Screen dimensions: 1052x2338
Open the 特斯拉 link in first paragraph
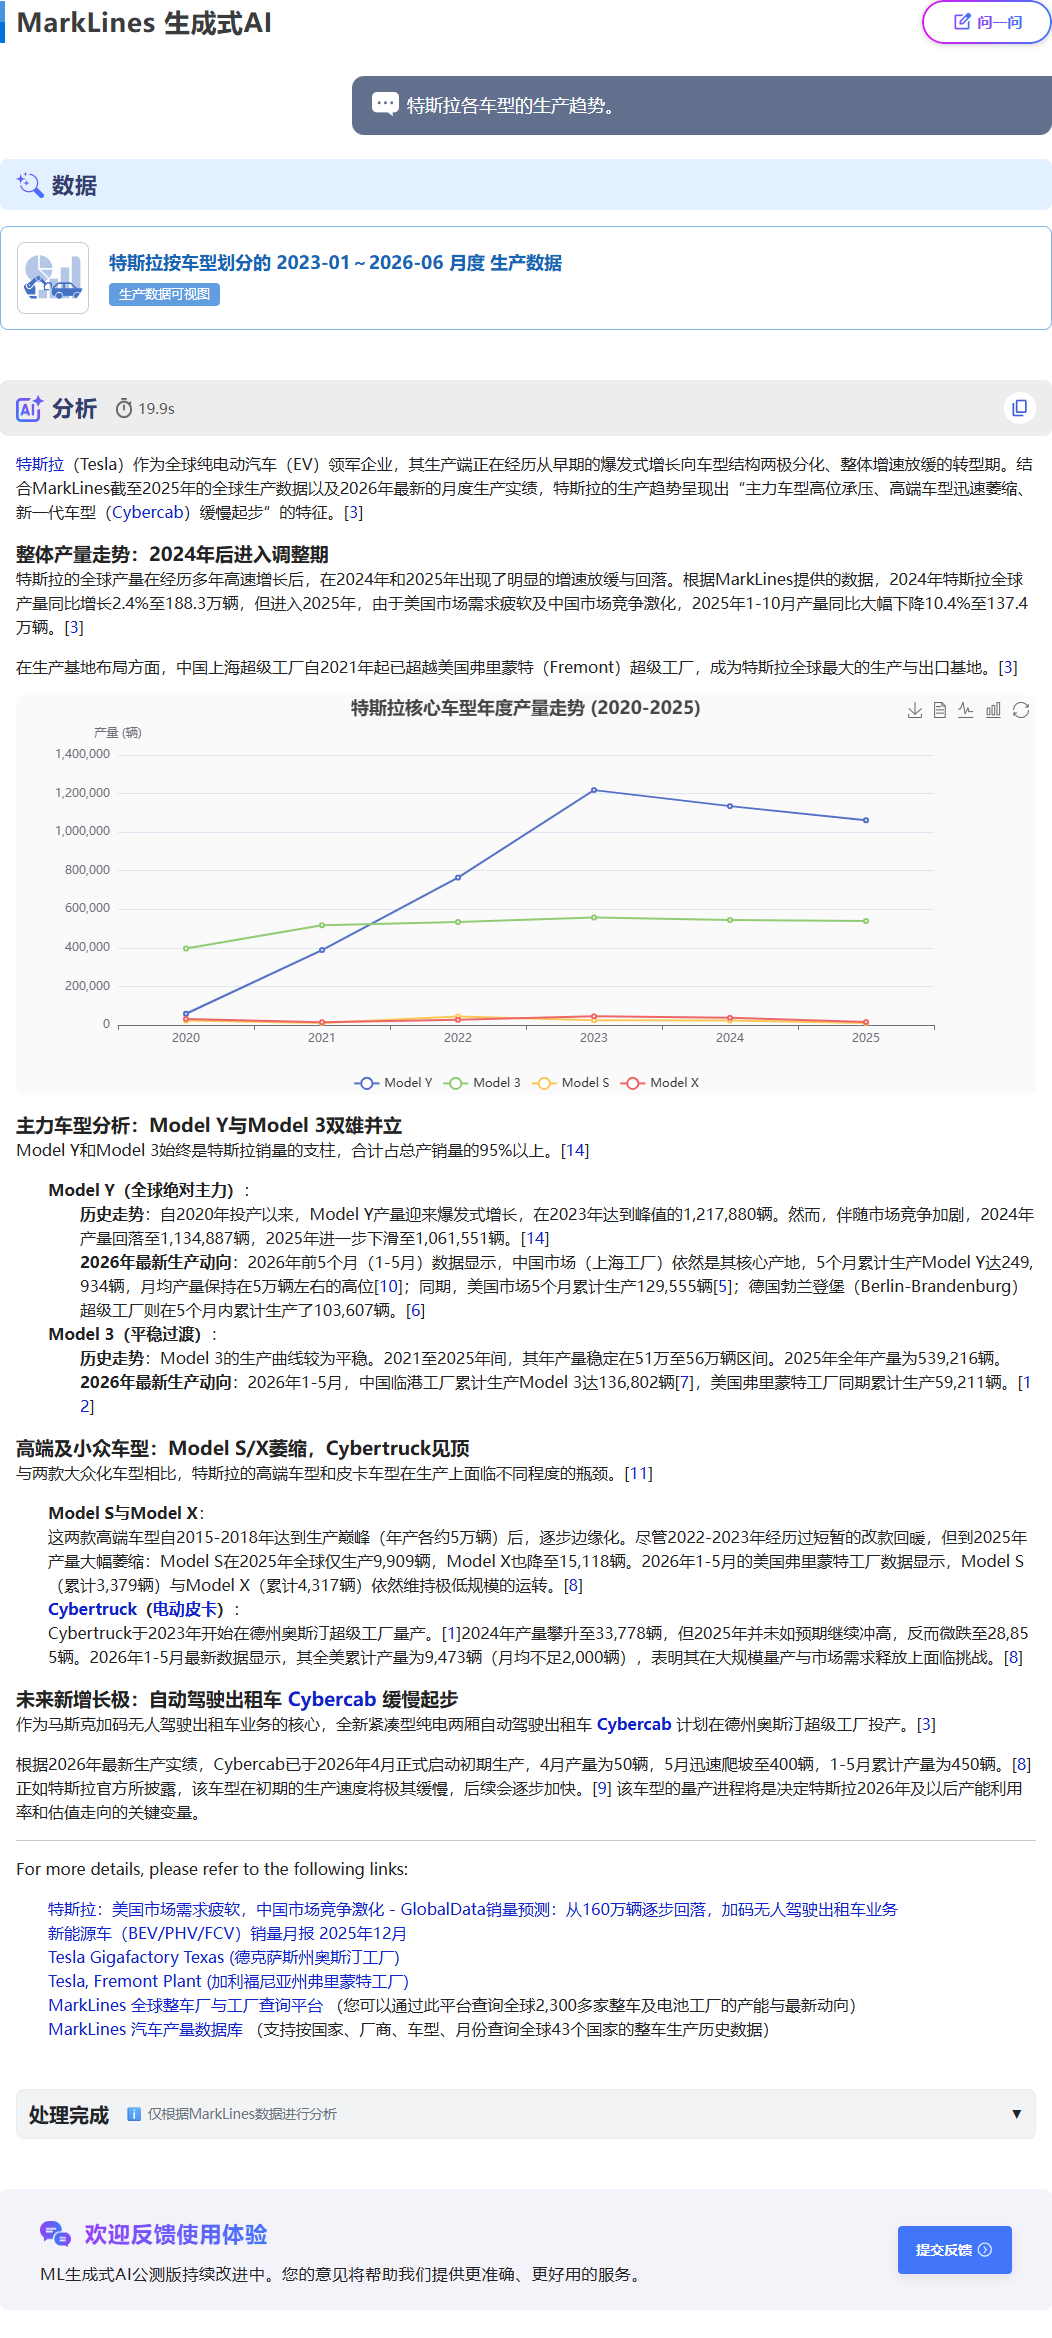pyautogui.click(x=40, y=464)
